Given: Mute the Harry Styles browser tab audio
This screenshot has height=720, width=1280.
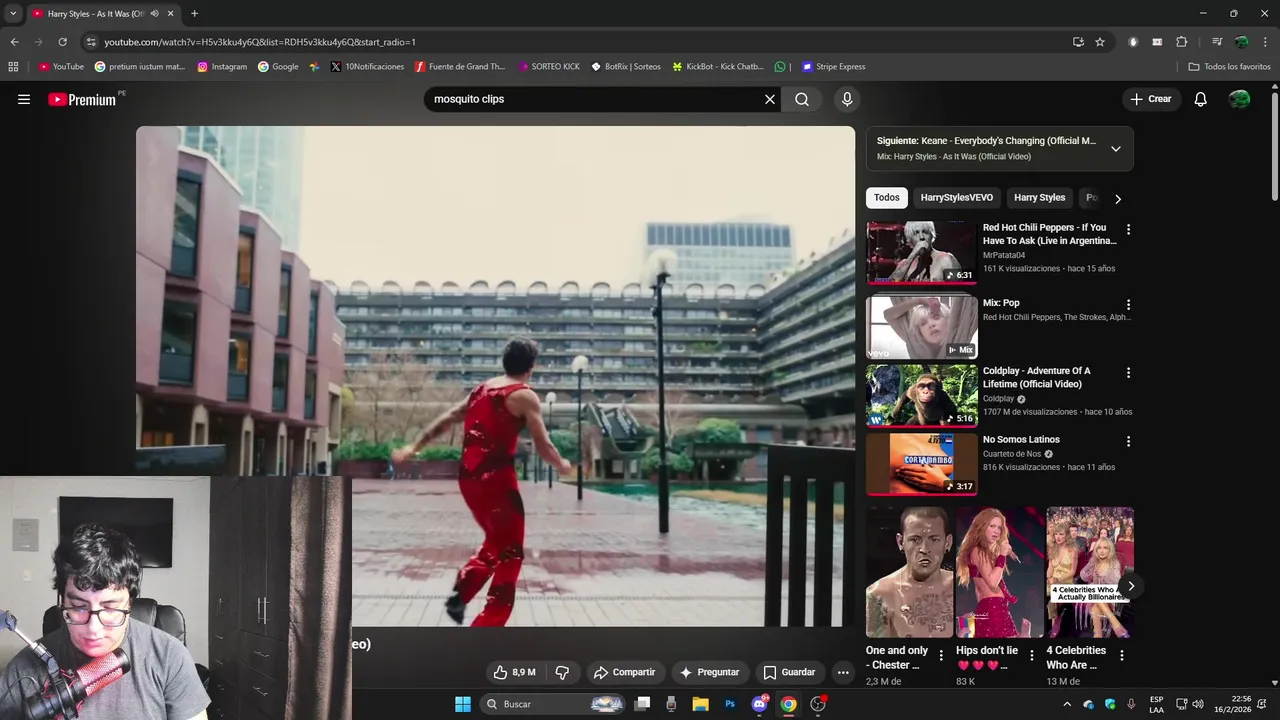Looking at the screenshot, I should (x=154, y=14).
